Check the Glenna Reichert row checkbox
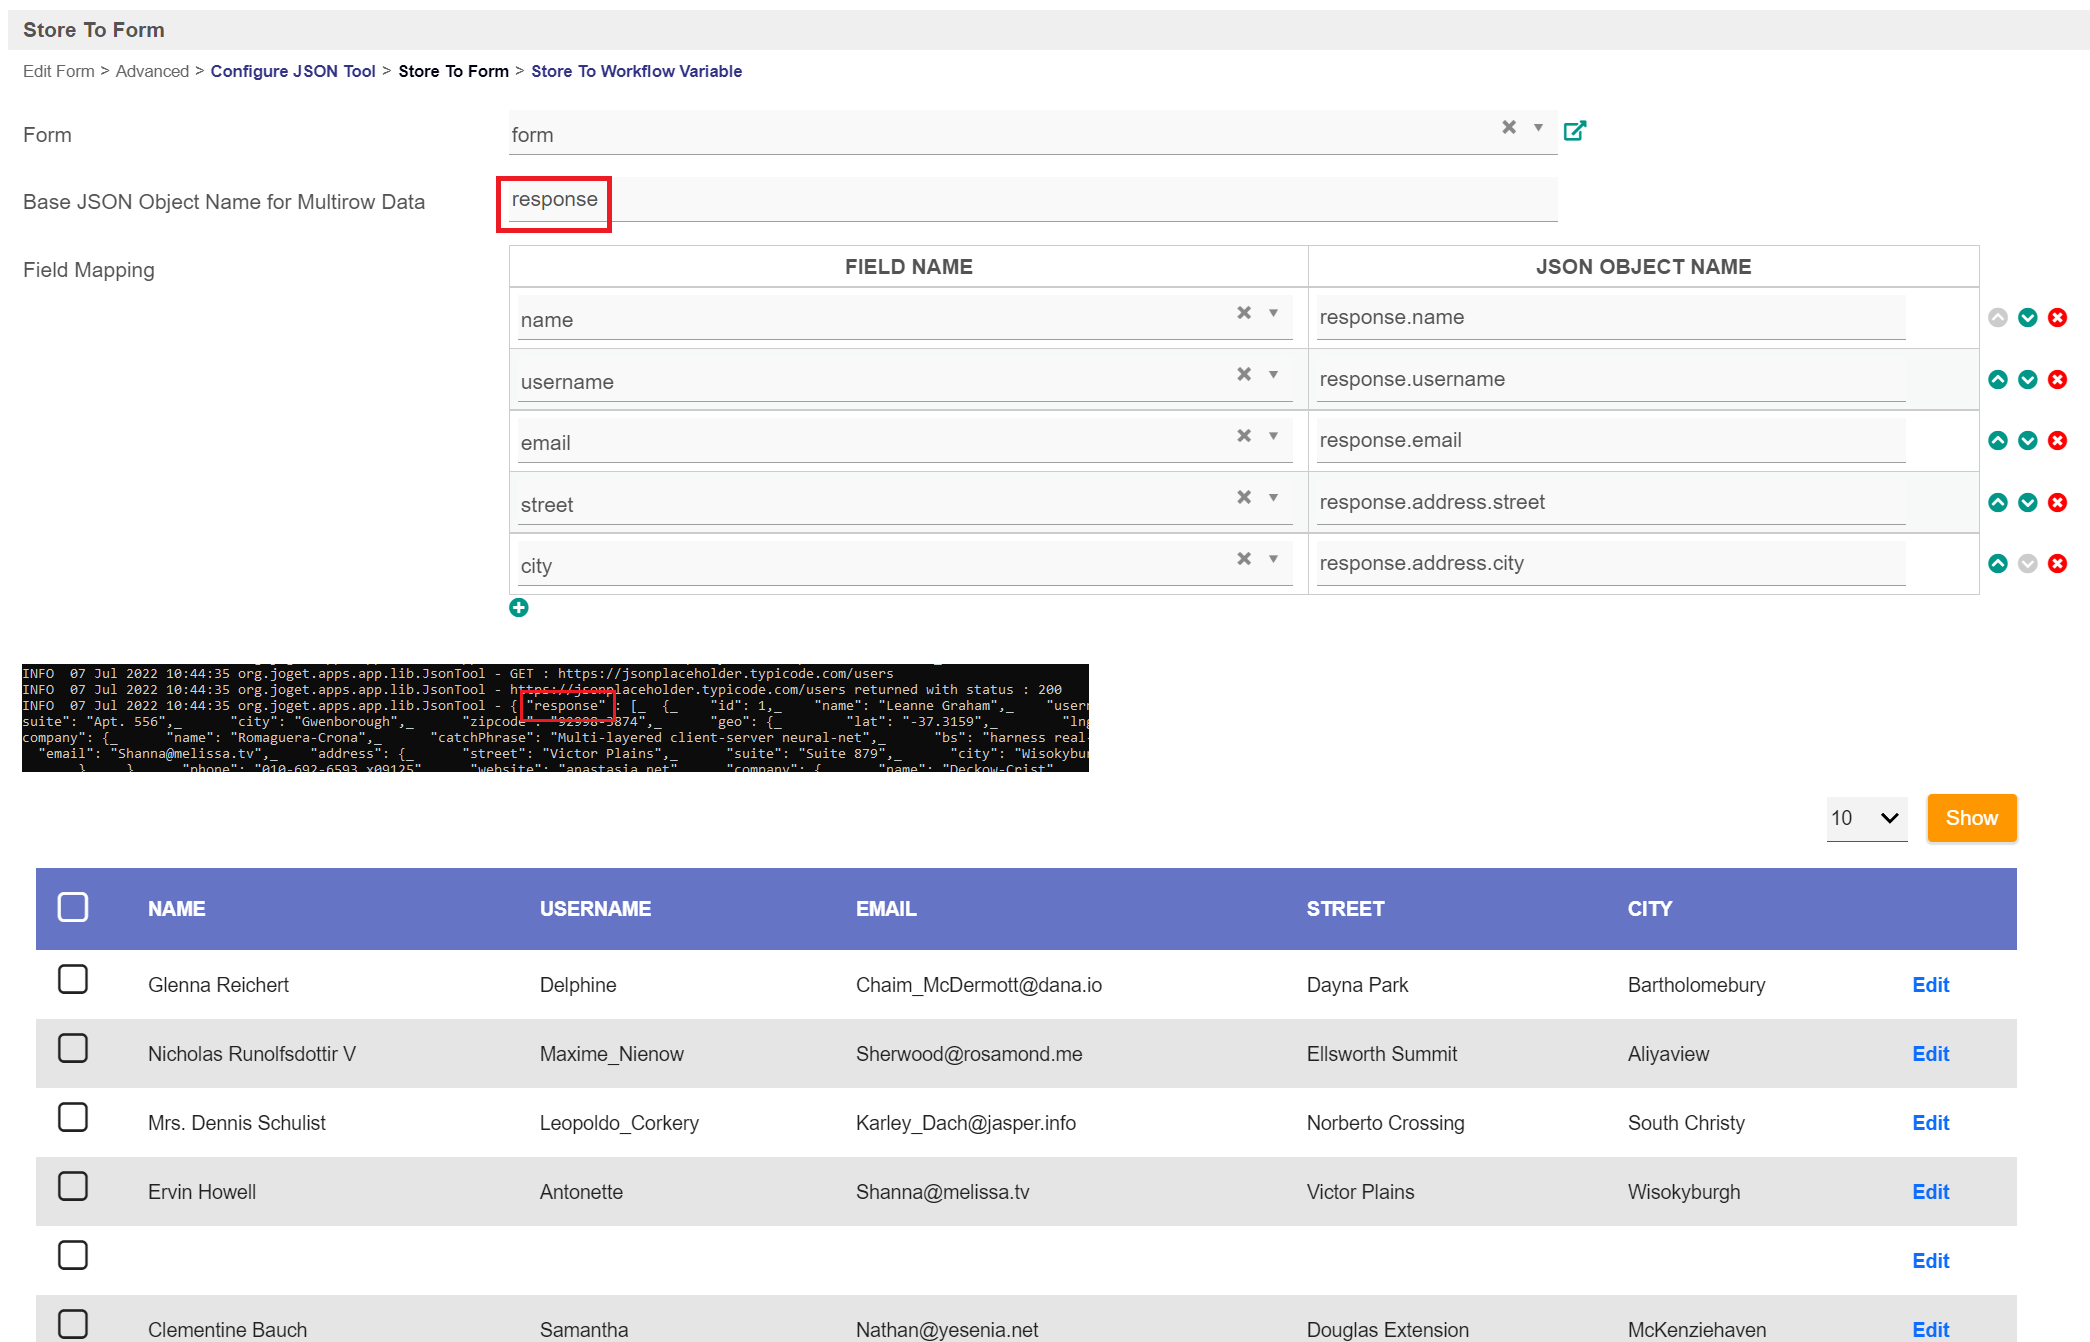Image resolution: width=2090 pixels, height=1342 pixels. point(73,980)
